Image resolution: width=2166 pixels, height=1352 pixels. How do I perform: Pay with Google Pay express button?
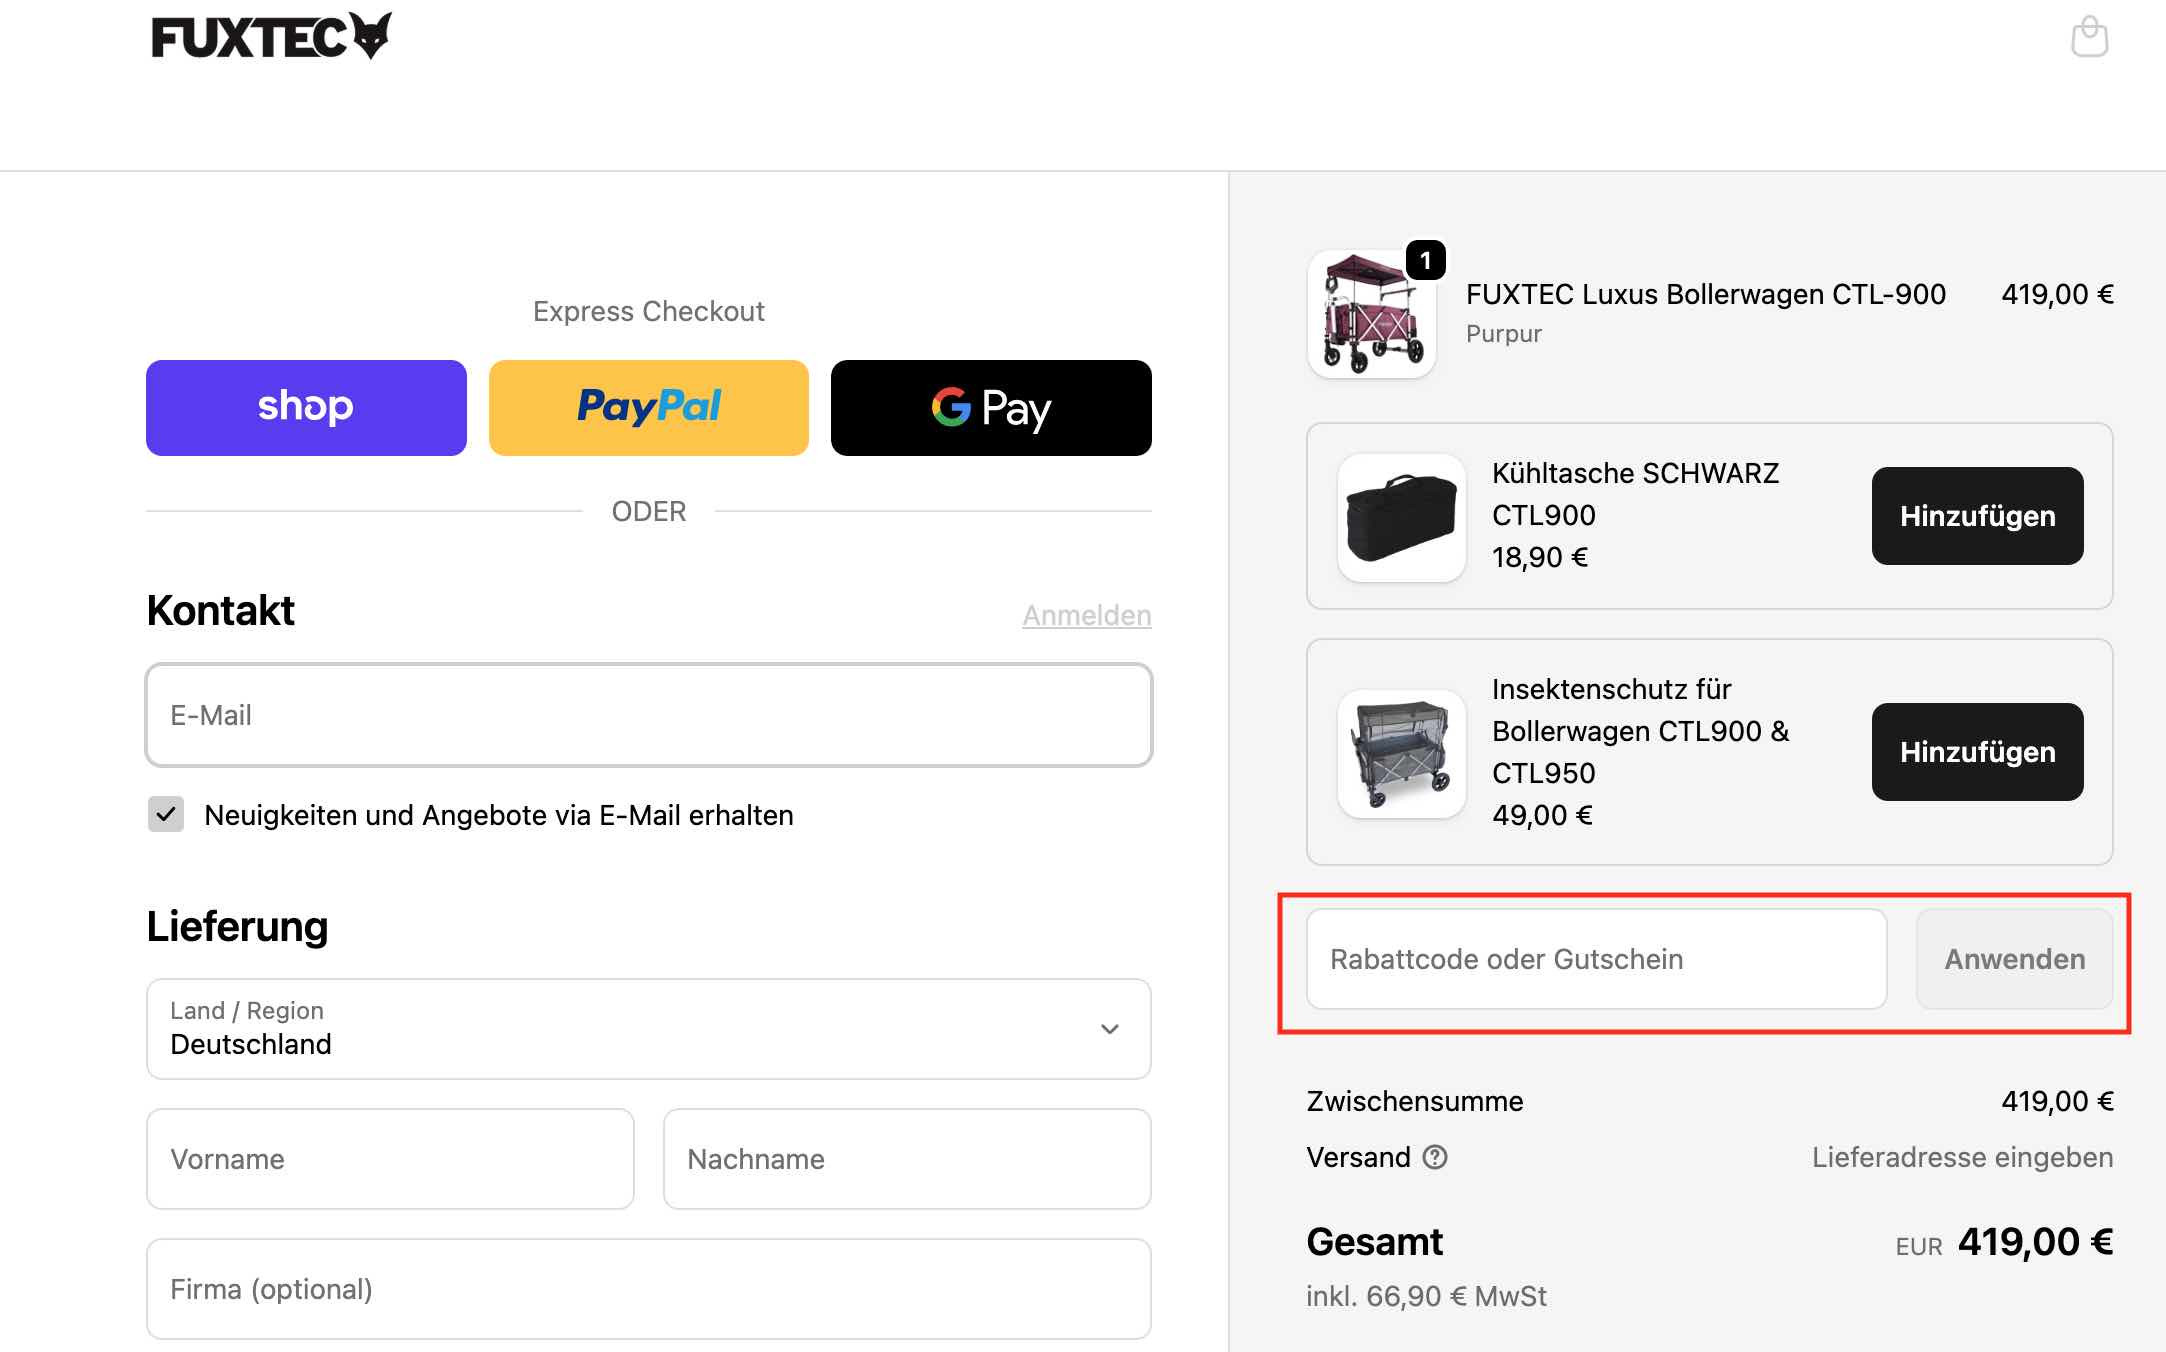click(x=991, y=408)
